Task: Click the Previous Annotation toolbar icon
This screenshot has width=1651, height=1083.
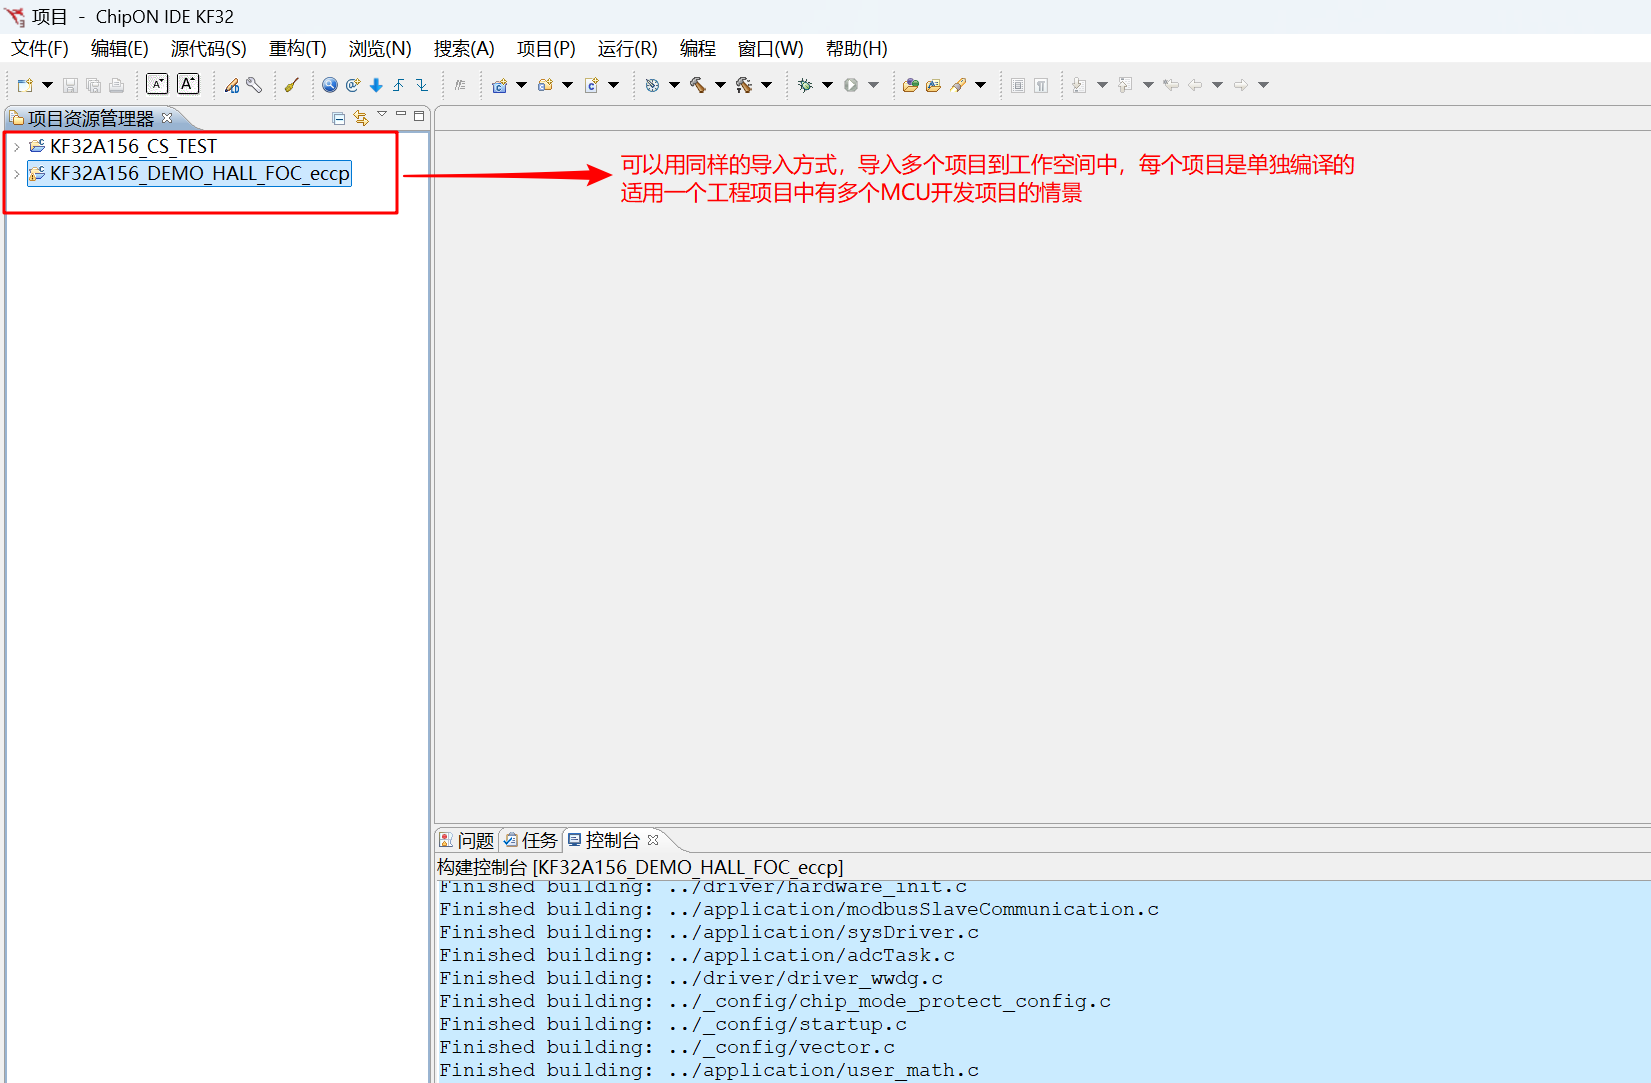Action: click(x=1125, y=85)
